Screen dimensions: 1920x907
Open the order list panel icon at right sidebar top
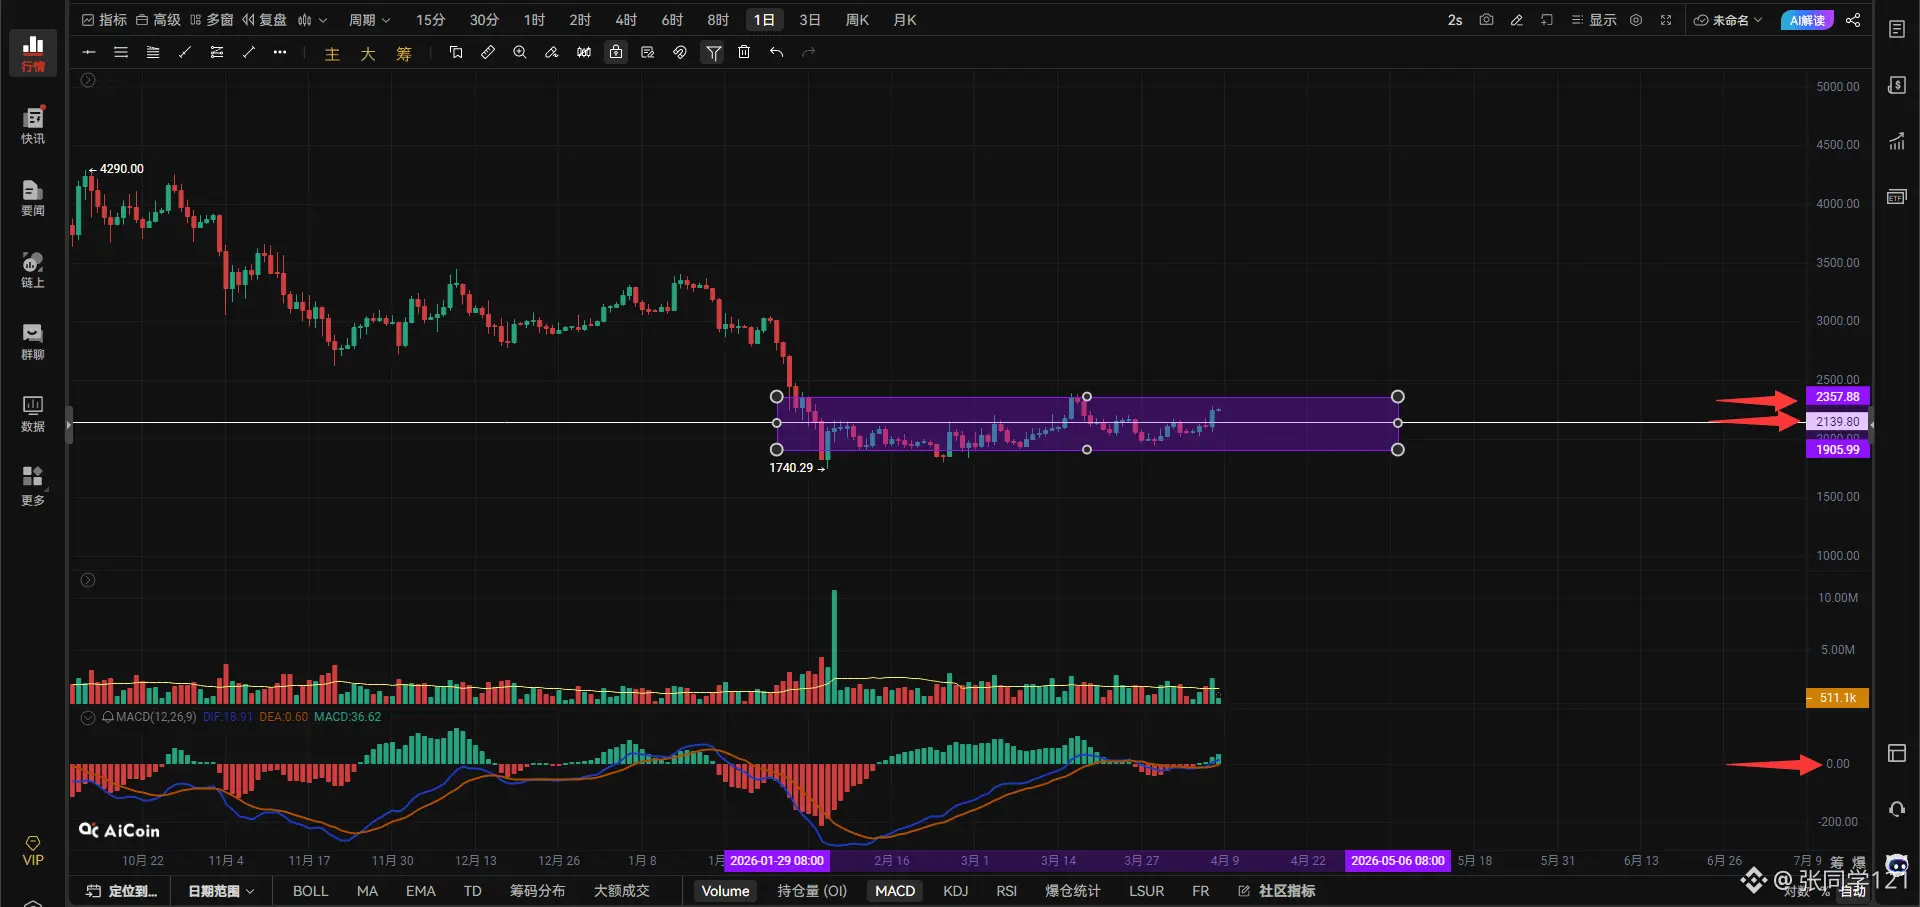click(x=1897, y=29)
